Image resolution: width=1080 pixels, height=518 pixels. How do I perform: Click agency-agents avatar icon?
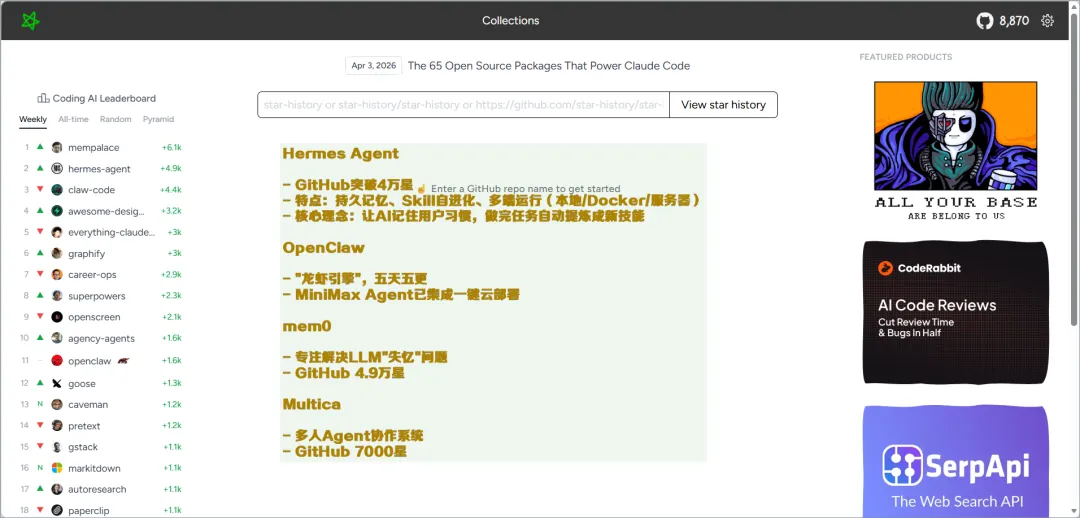coord(57,338)
